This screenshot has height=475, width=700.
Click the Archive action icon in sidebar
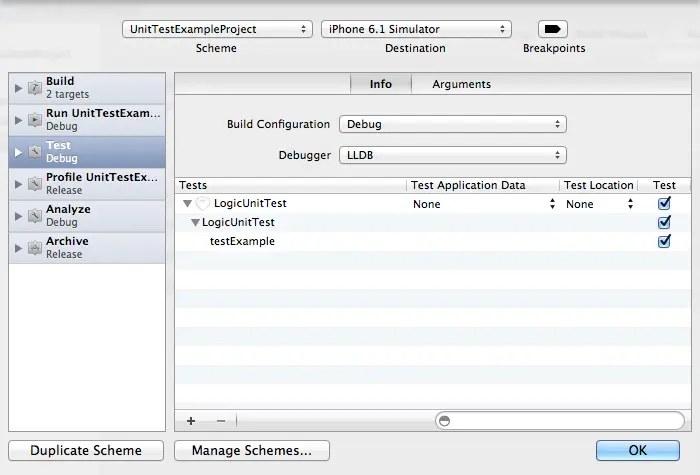pos(34,248)
